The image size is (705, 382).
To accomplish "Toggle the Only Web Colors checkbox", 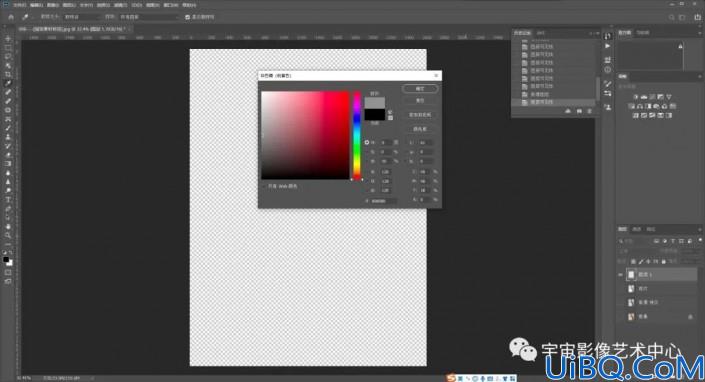I will (264, 186).
